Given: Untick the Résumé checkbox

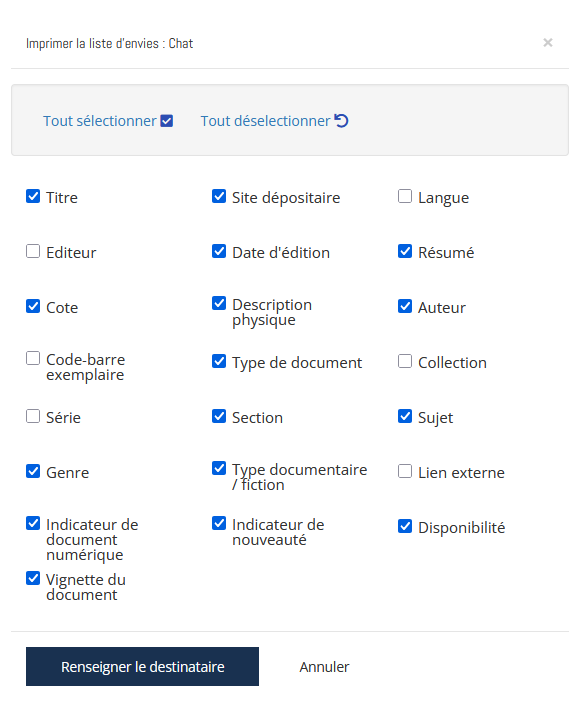Looking at the screenshot, I should point(405,251).
